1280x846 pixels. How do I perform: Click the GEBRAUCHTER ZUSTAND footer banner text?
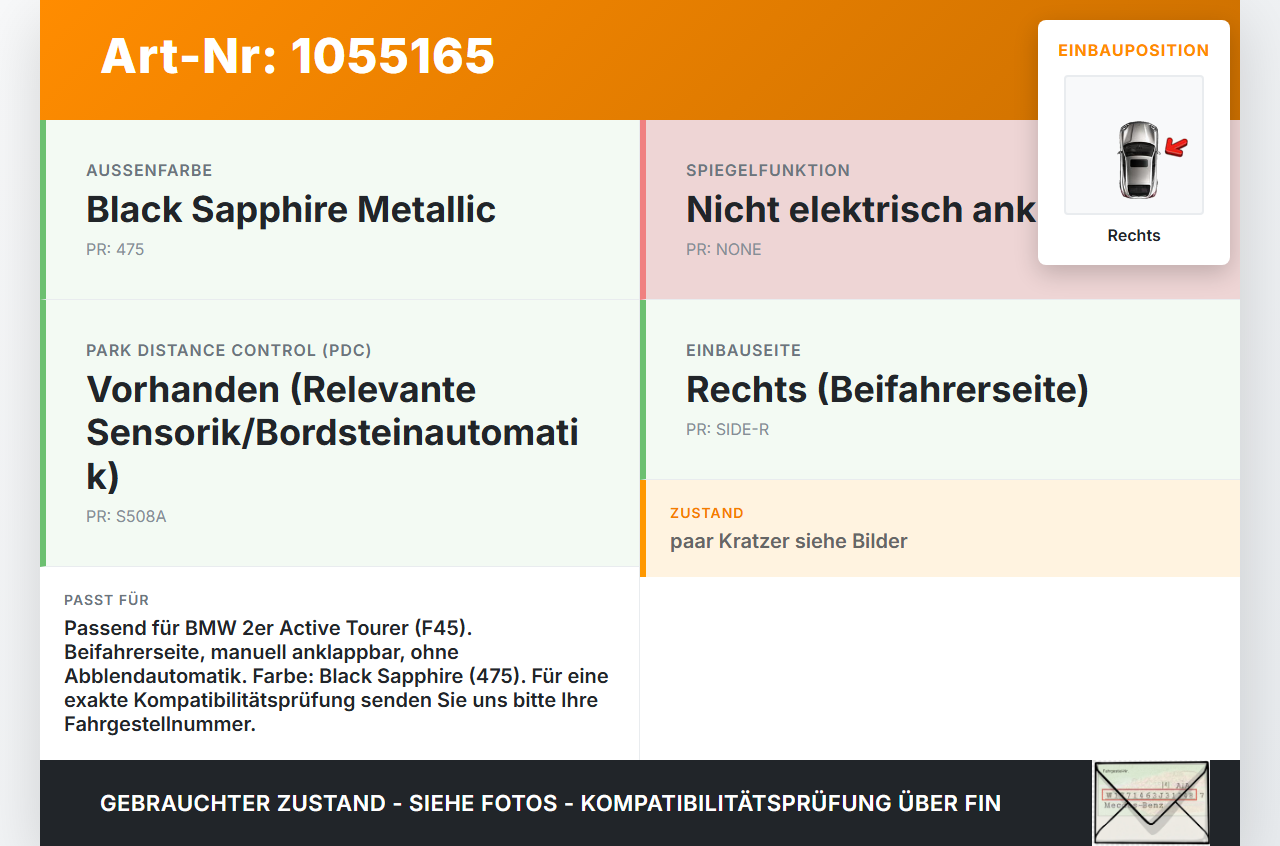coord(550,803)
